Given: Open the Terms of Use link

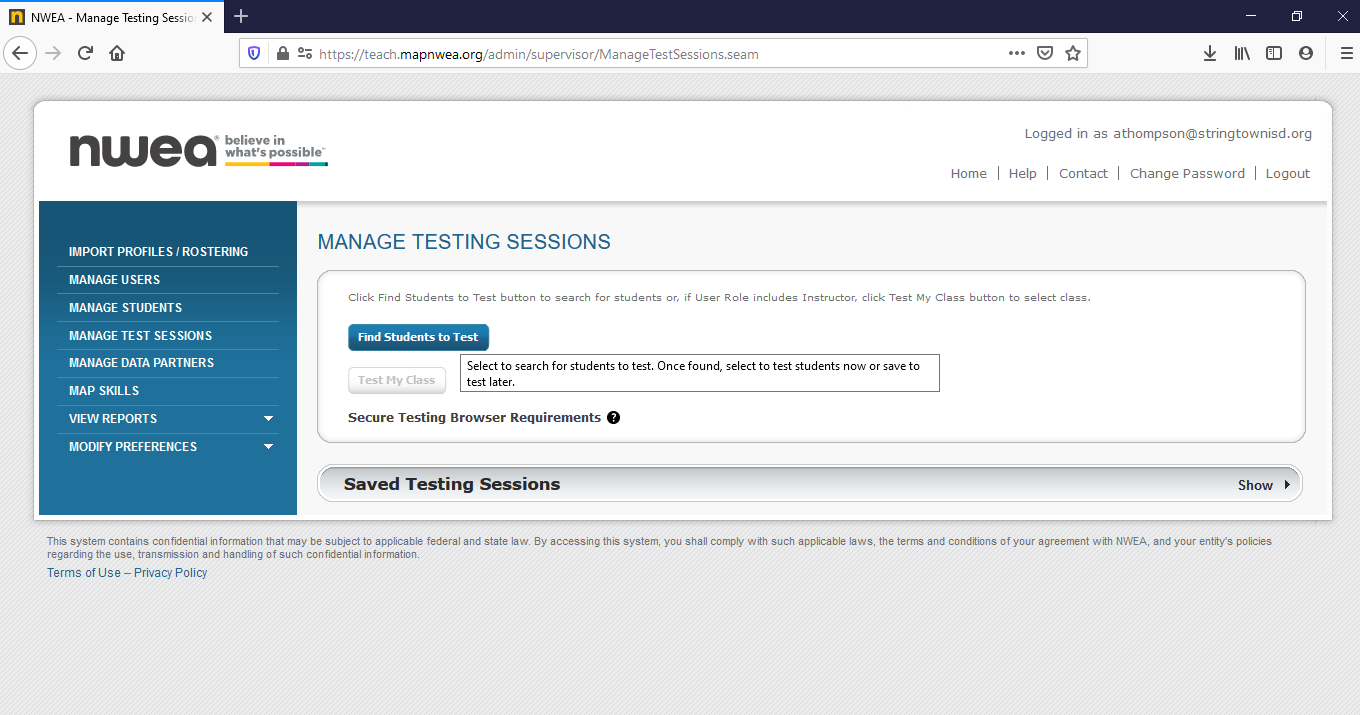Looking at the screenshot, I should pos(83,572).
